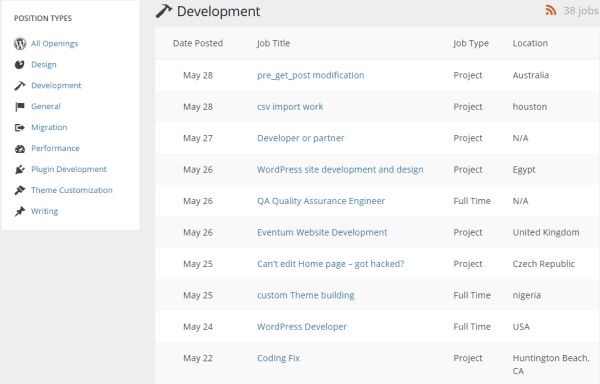Open Can't edit Home page job
Viewport: 600px width, 384px height.
click(331, 264)
